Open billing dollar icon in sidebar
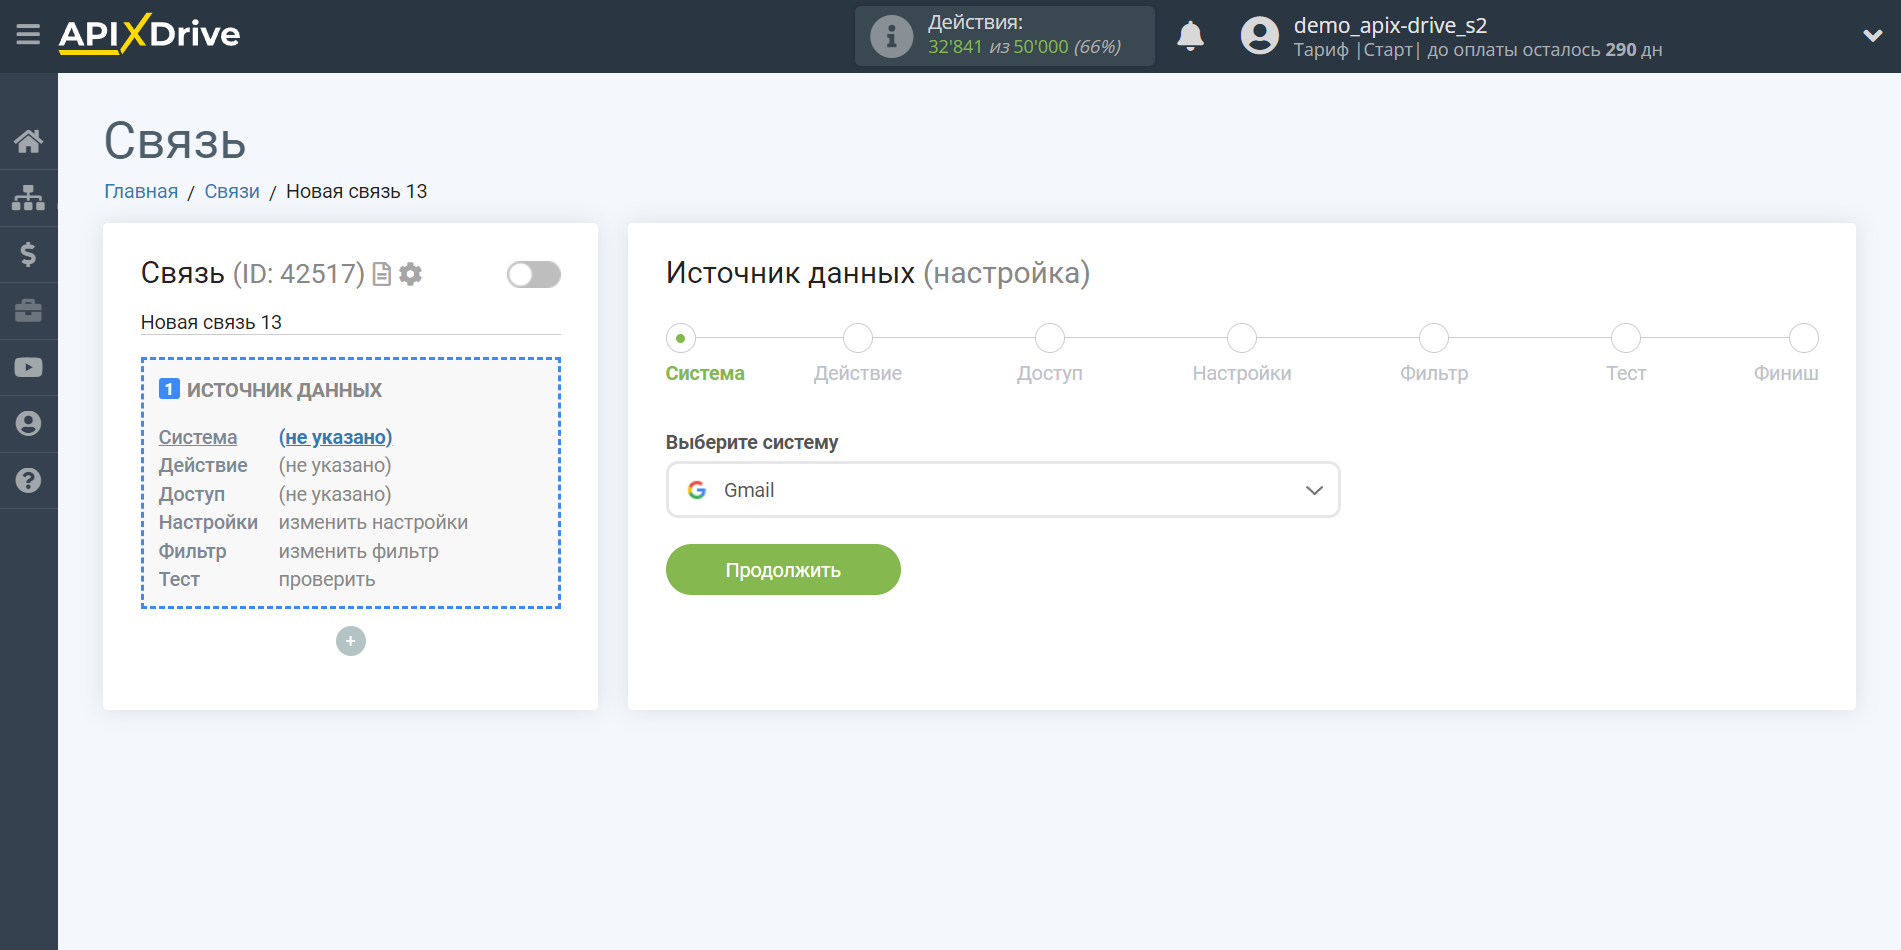This screenshot has height=950, width=1901. (x=28, y=254)
